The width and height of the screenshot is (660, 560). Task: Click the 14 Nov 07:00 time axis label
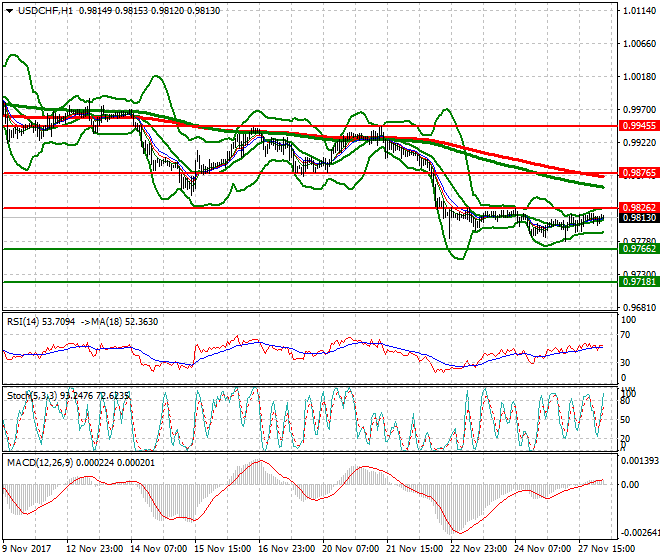click(159, 550)
